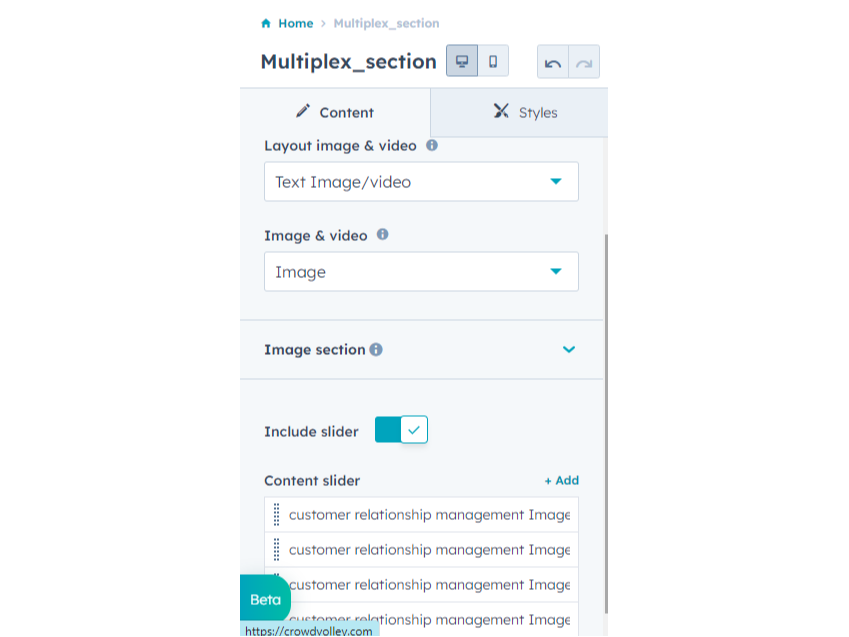Click the undo arrow button
This screenshot has height=637, width=849.
pos(553,62)
